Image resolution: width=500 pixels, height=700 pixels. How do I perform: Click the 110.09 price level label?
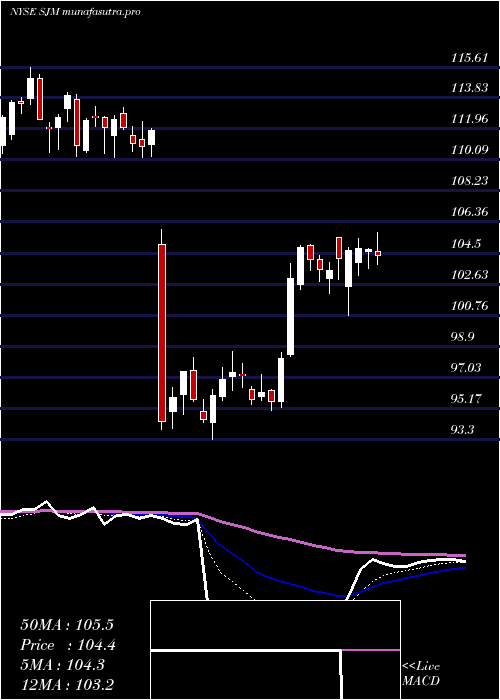tap(469, 150)
